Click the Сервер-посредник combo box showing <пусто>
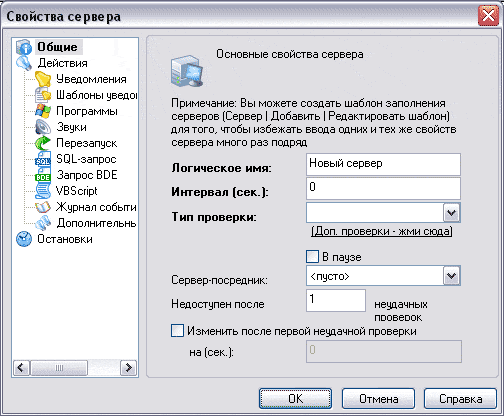Image resolution: width=504 pixels, height=416 pixels. pyautogui.click(x=383, y=276)
